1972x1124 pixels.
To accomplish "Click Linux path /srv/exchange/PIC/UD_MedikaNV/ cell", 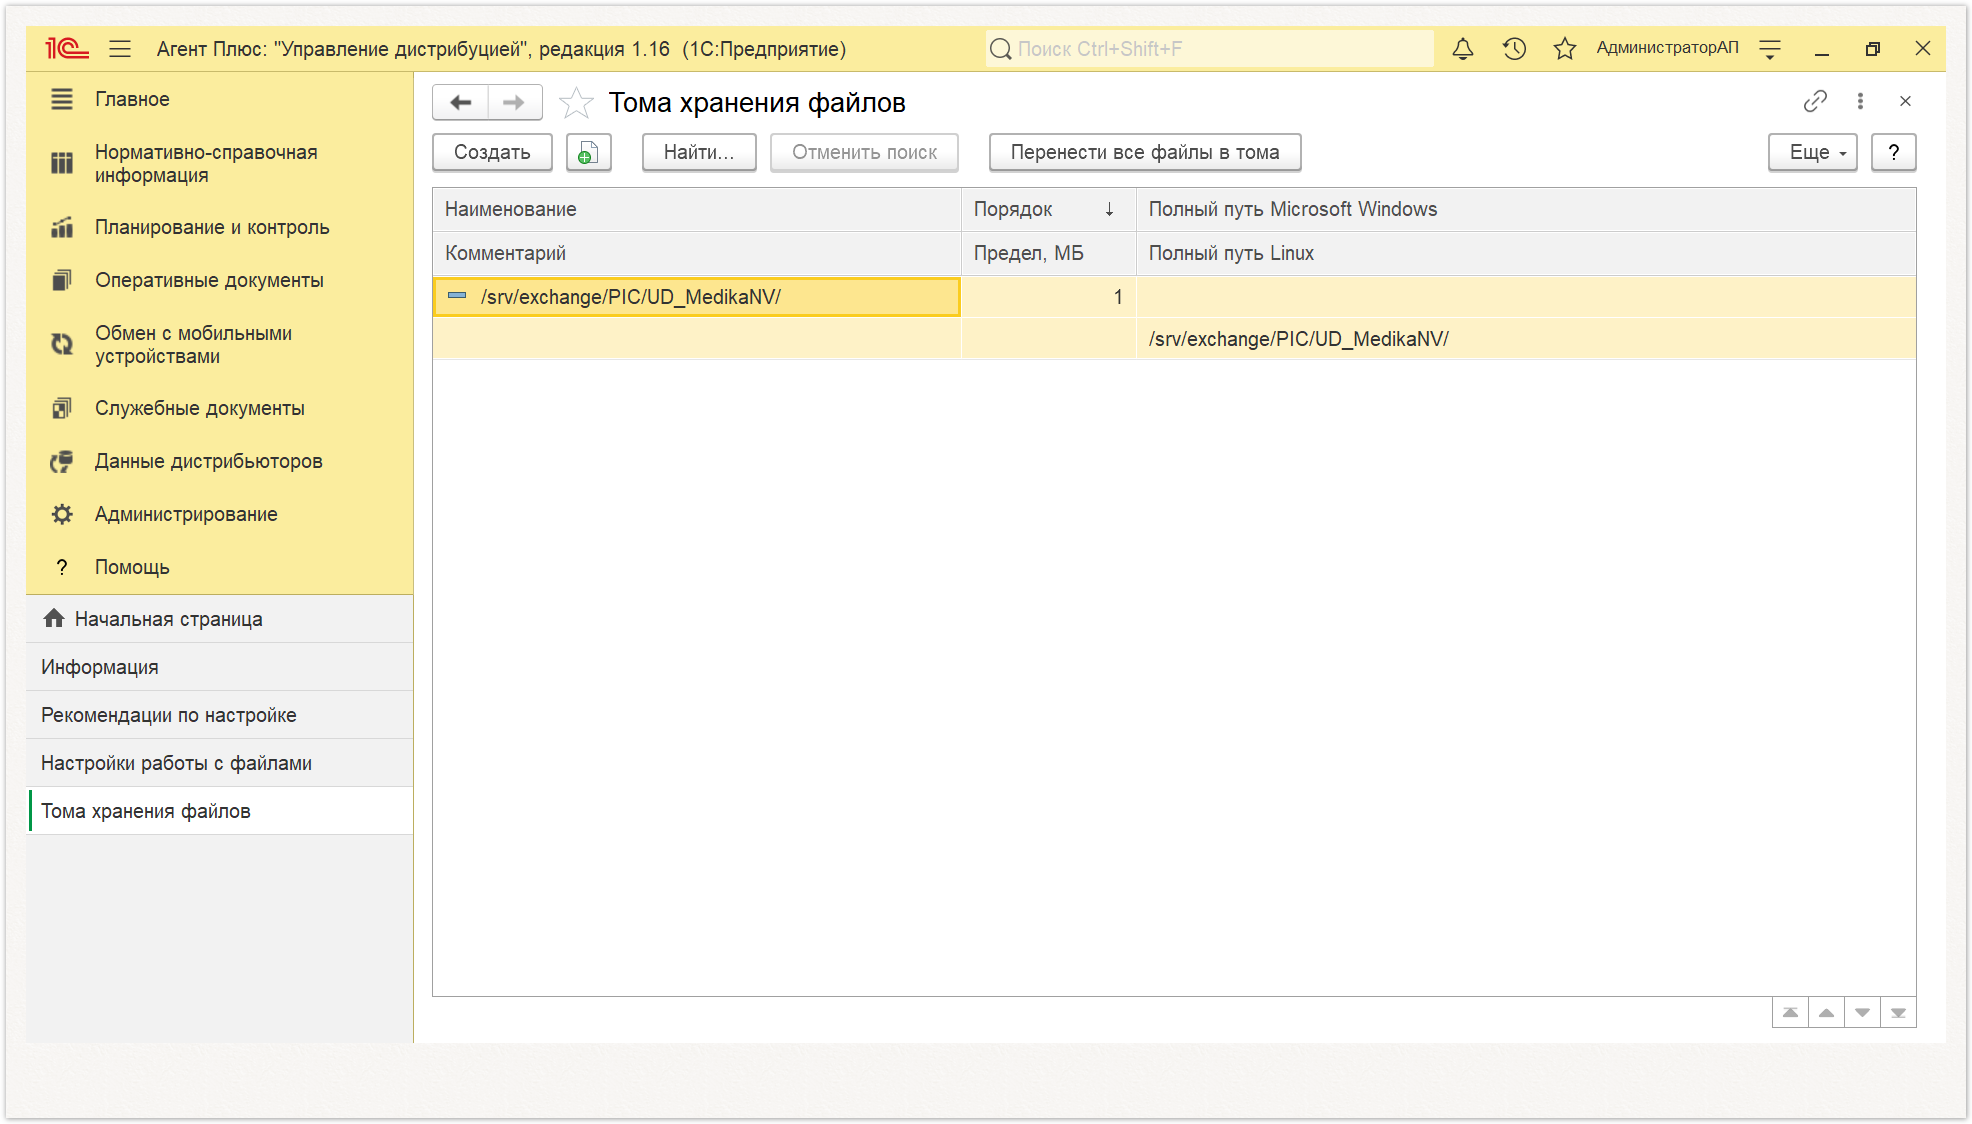I will click(1526, 339).
